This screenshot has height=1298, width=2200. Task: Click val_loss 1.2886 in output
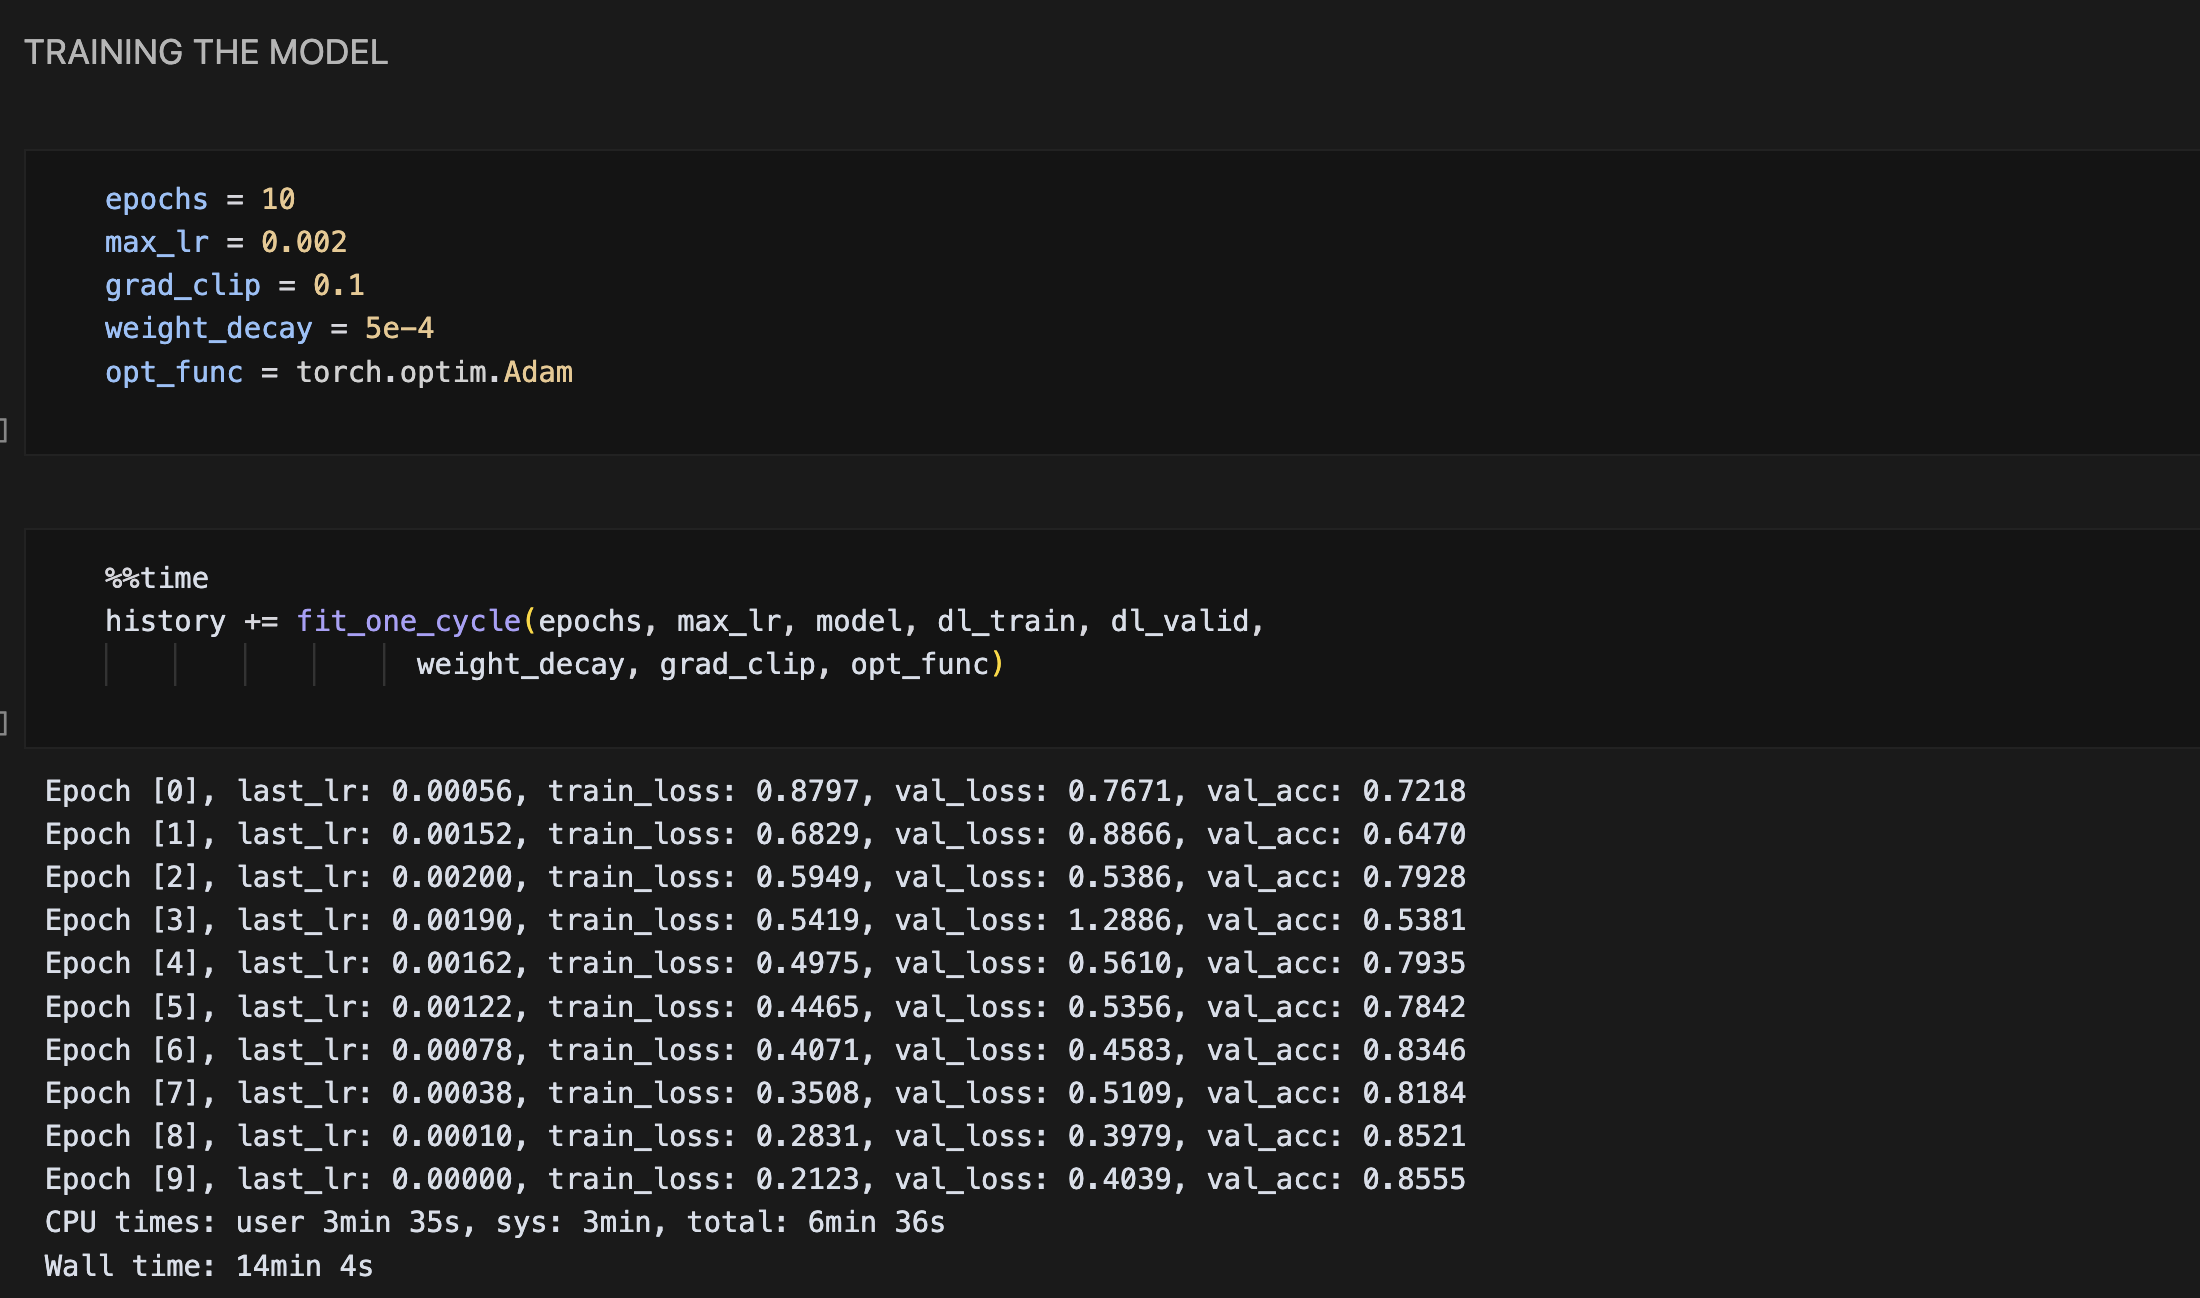click(x=1119, y=920)
